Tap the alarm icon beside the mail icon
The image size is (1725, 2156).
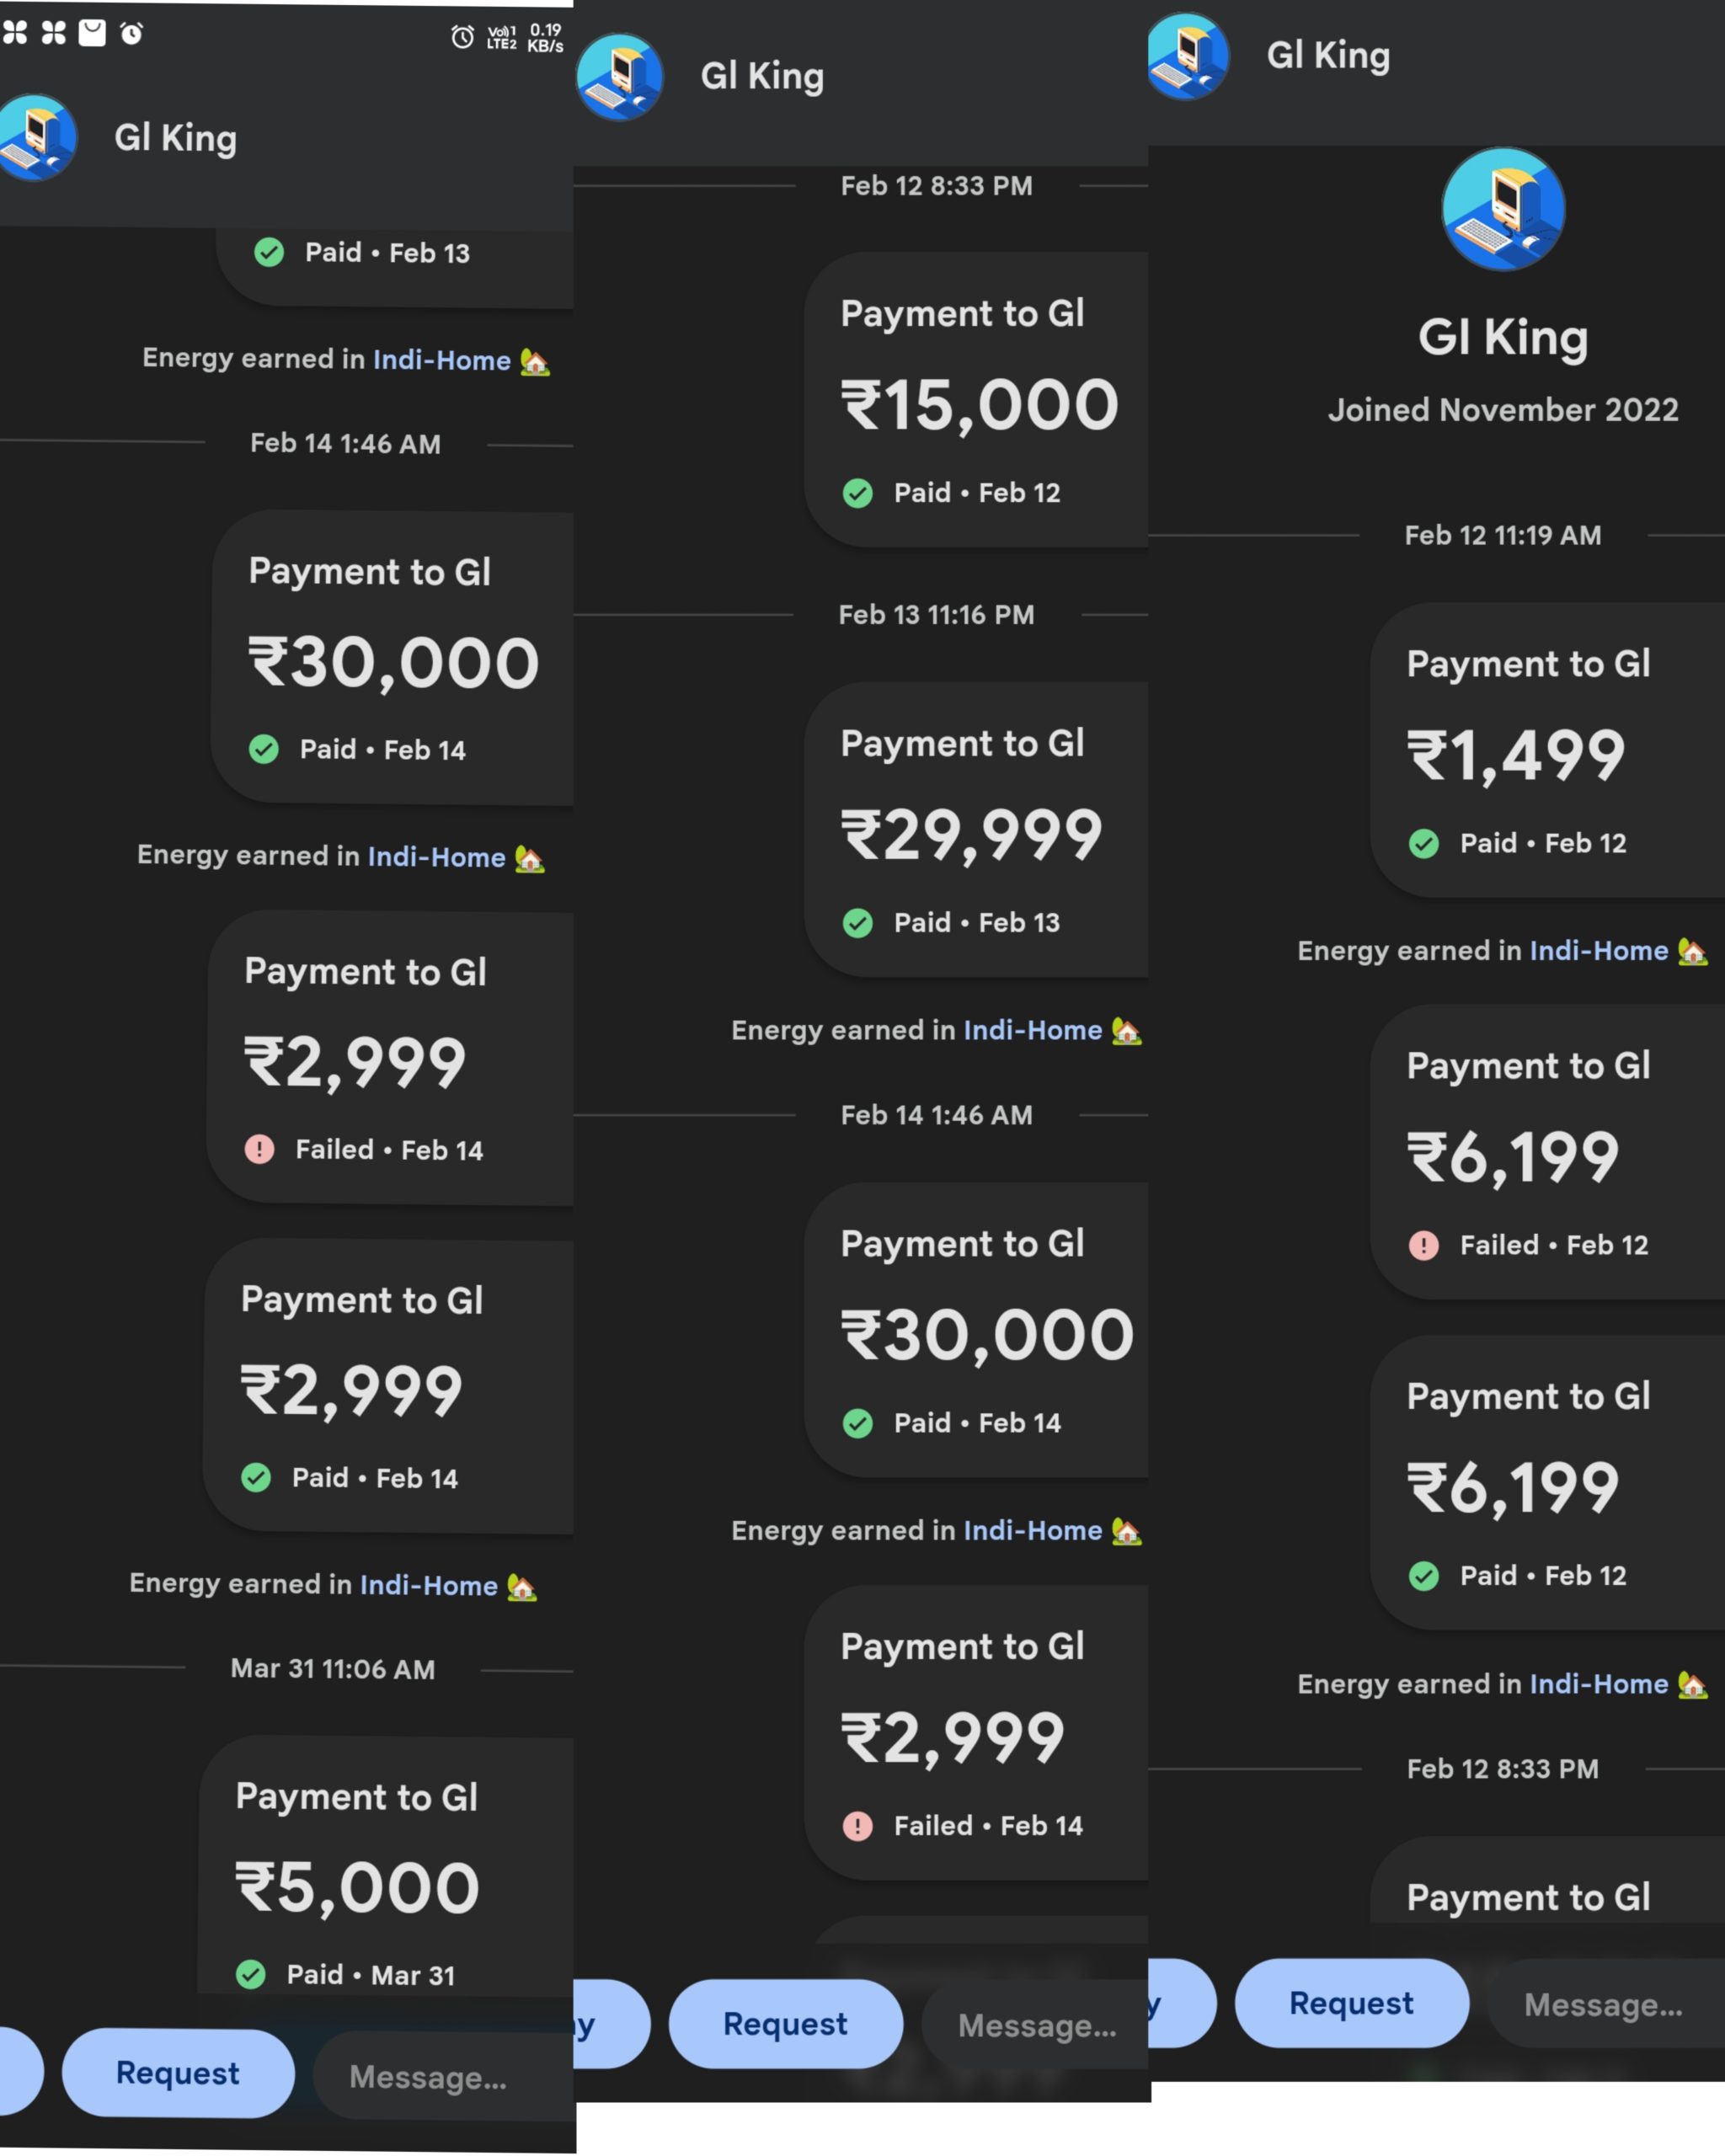pos(131,34)
